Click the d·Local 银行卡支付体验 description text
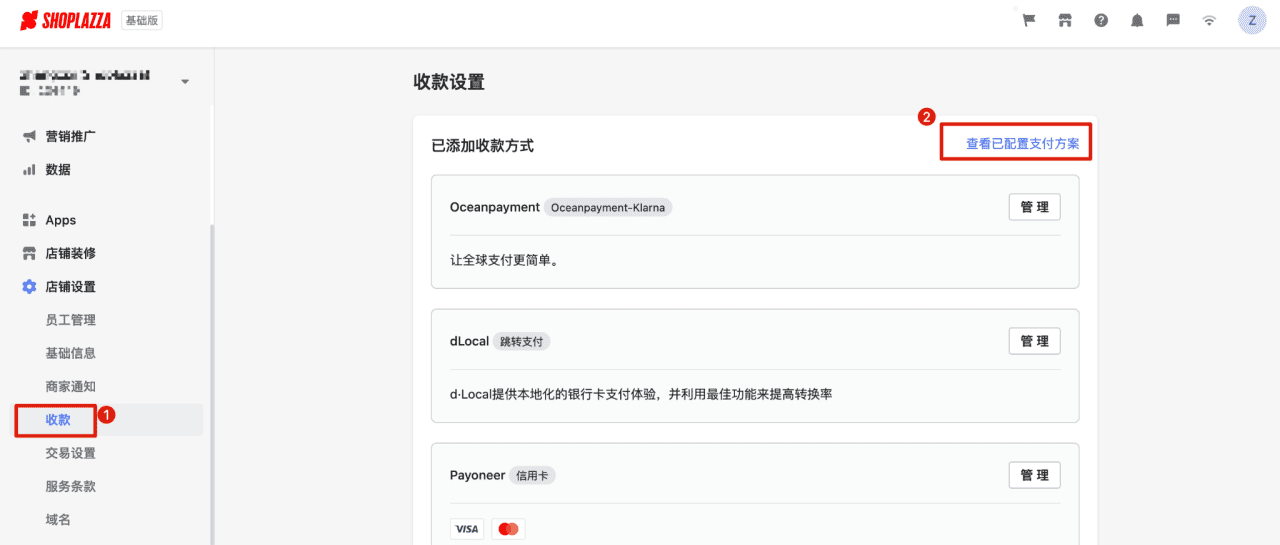 641,394
